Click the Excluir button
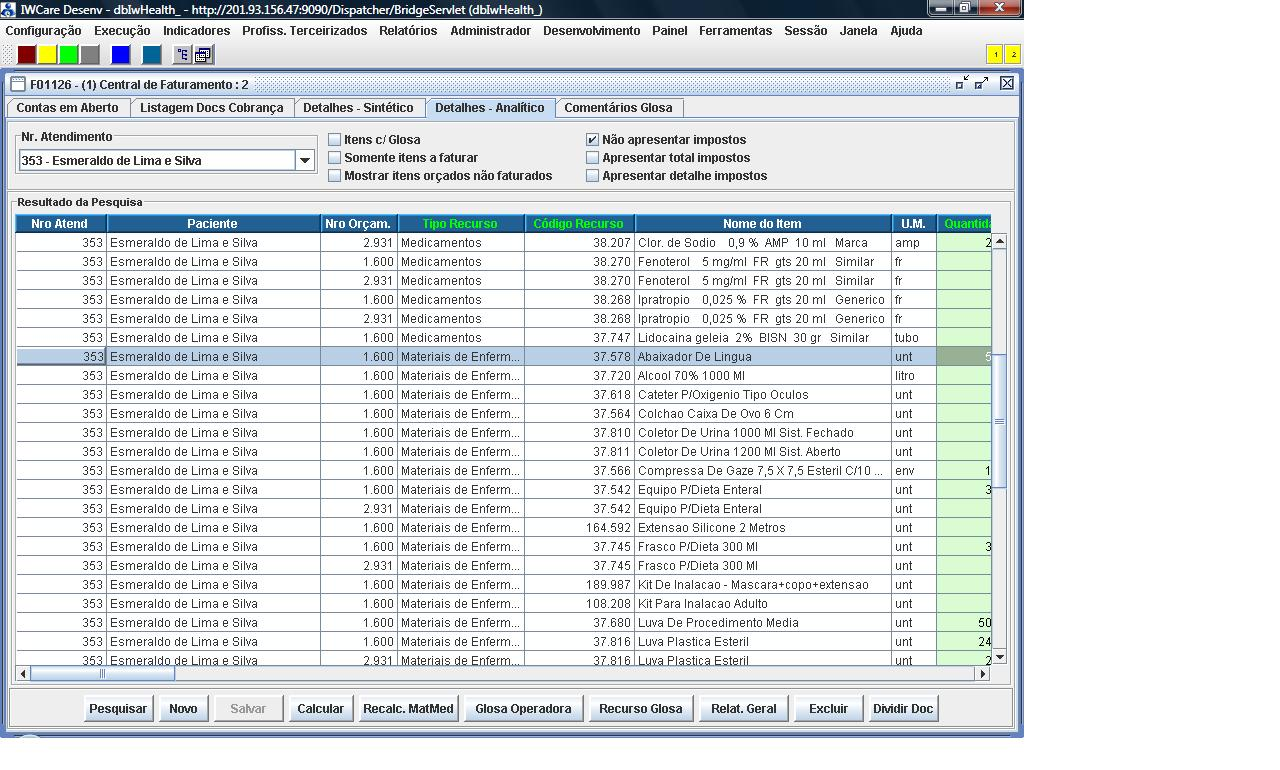This screenshot has height=770, width=1280. 828,709
